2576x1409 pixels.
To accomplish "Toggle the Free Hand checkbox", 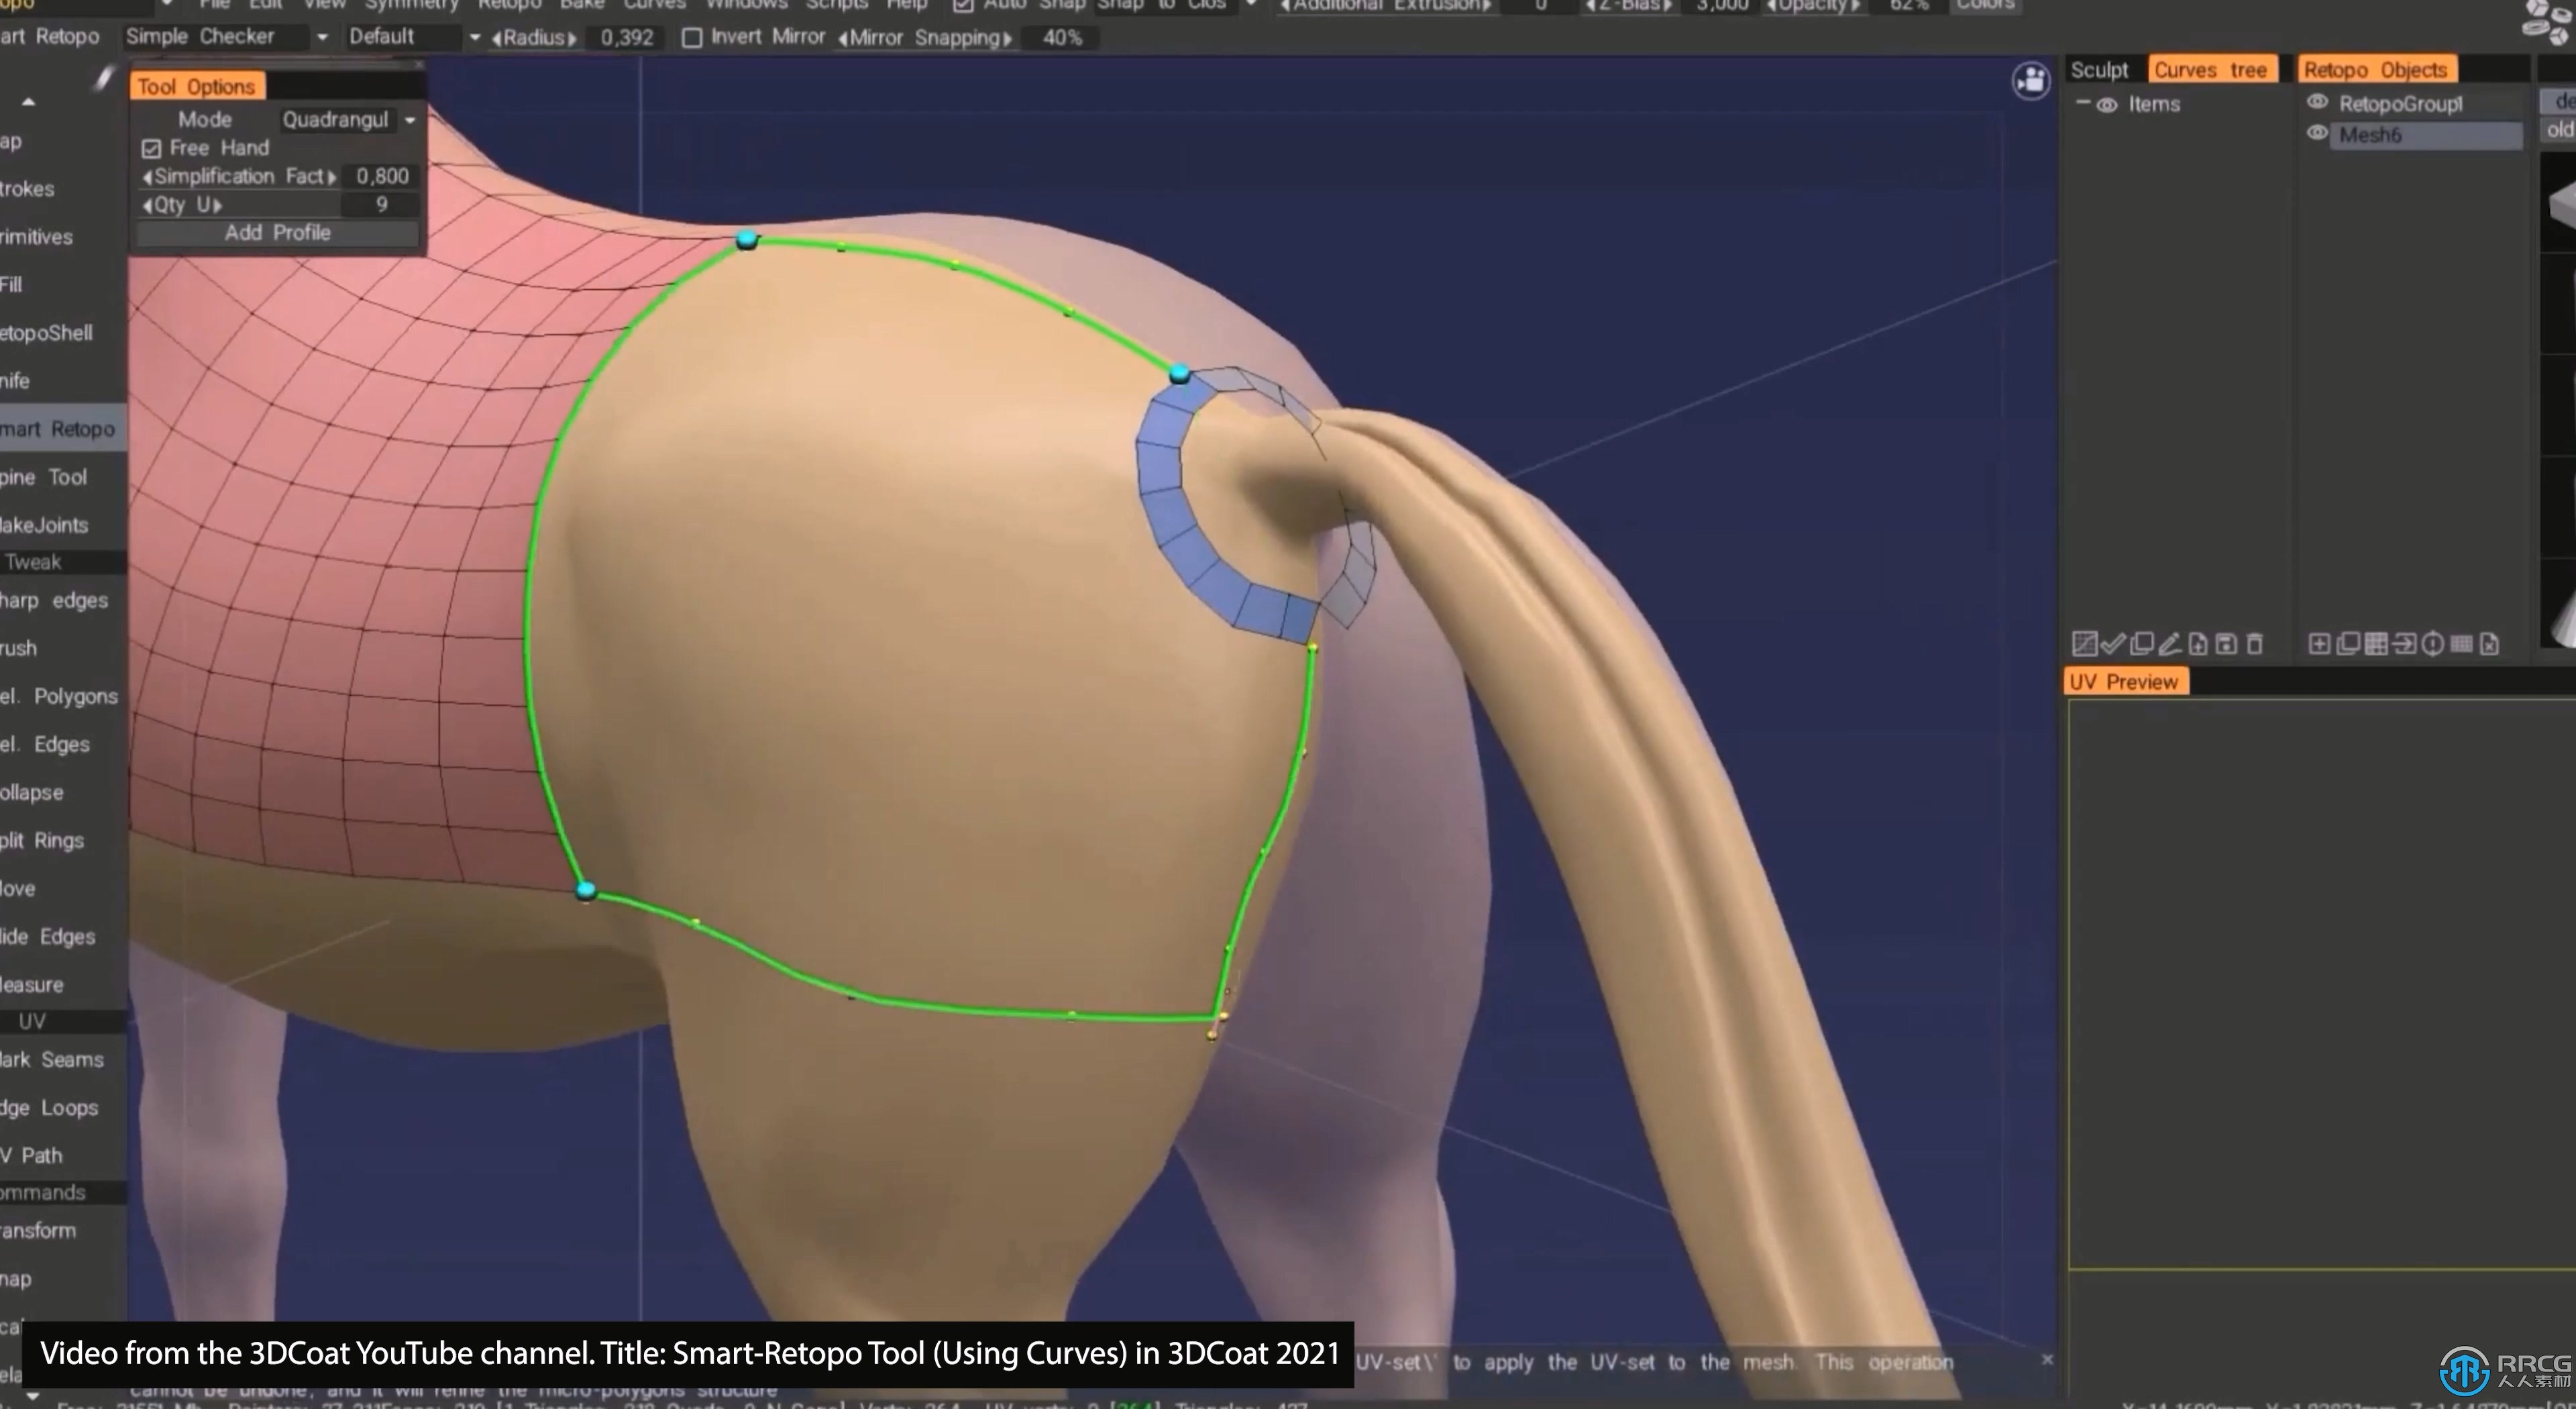I will [151, 149].
